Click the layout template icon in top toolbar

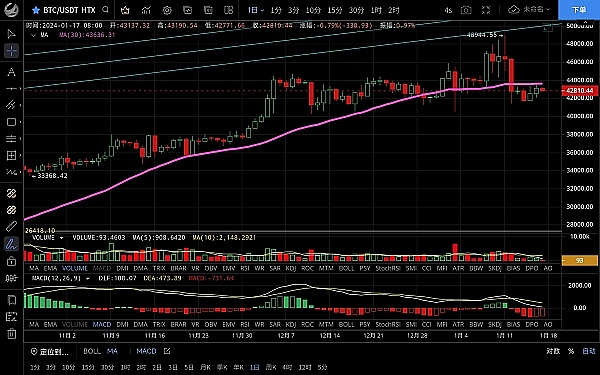coord(208,10)
